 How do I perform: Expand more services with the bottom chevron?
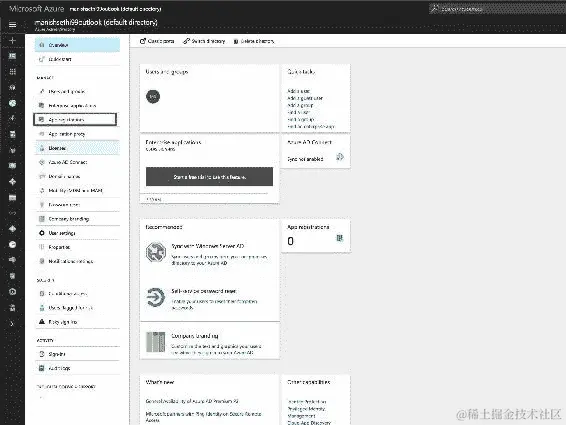[x=12, y=324]
